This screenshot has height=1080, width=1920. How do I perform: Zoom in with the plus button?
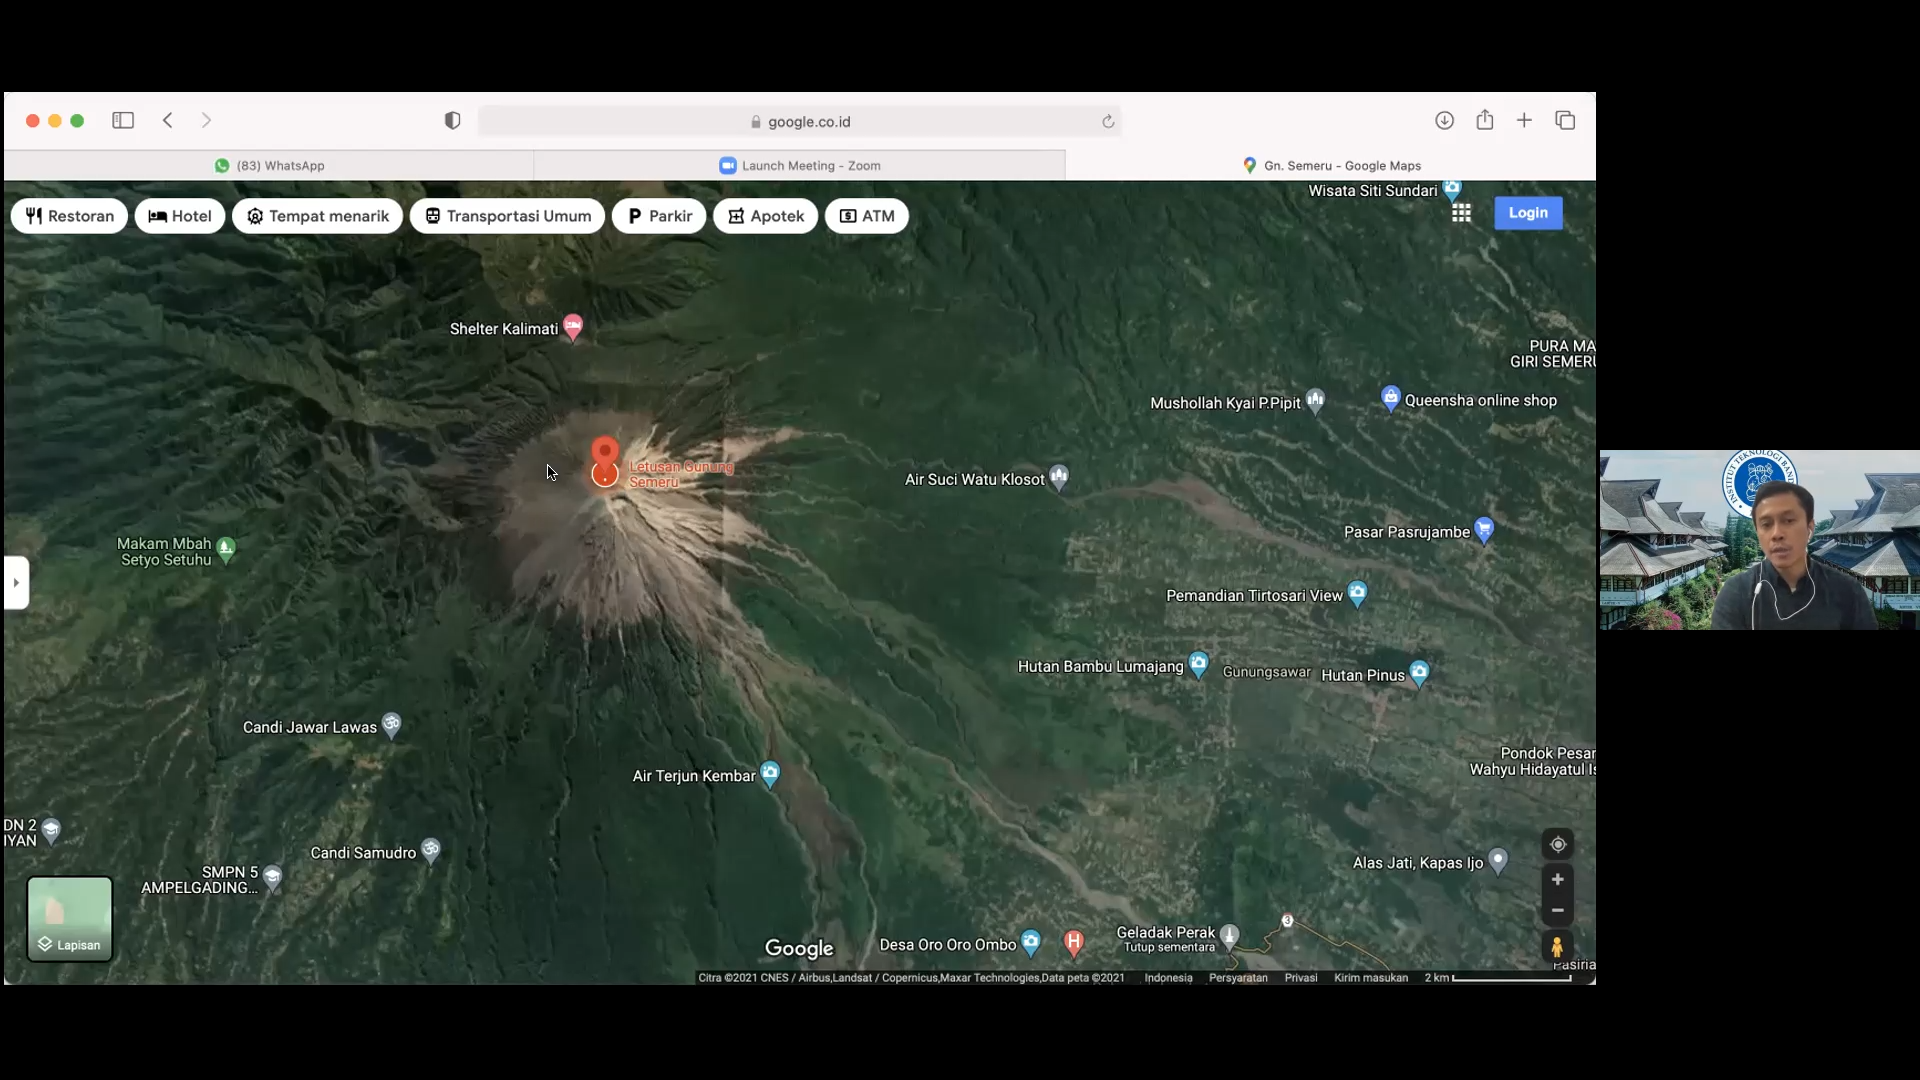[1557, 880]
